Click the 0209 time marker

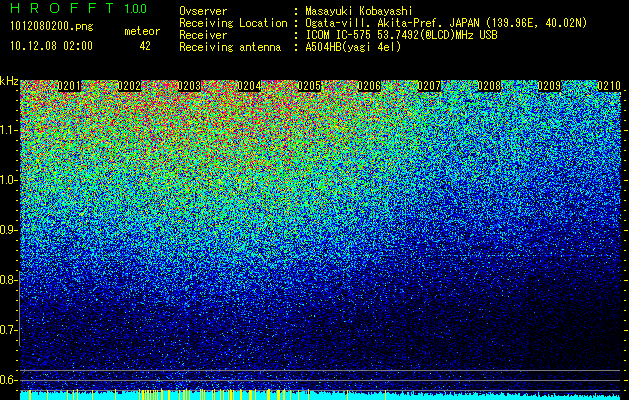coord(549,86)
